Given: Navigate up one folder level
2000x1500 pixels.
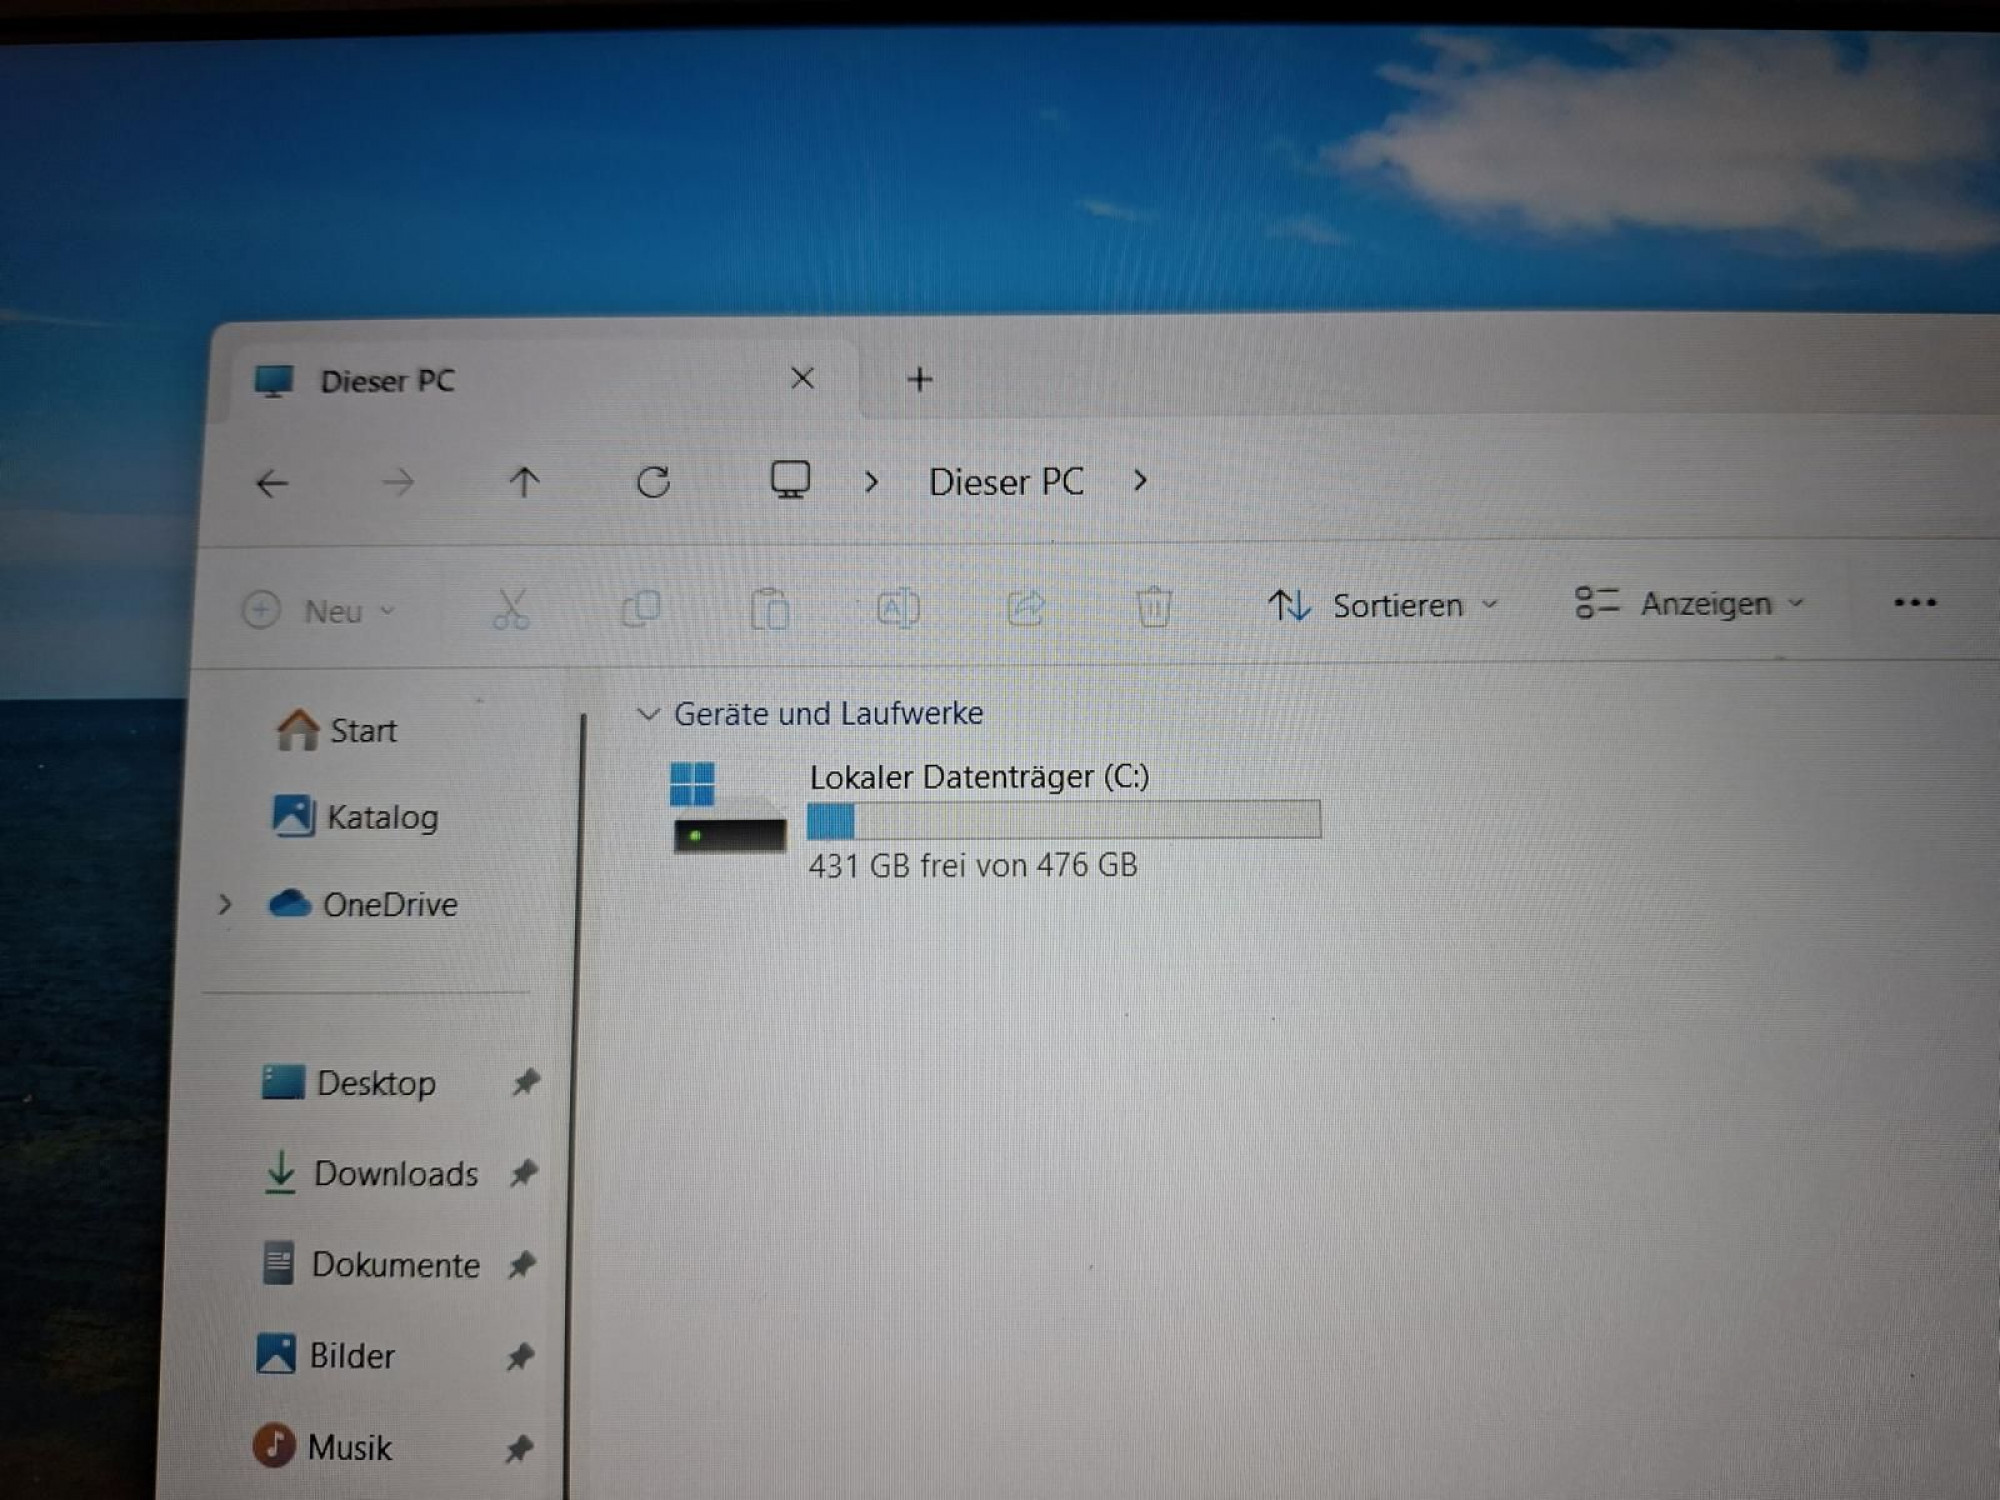Looking at the screenshot, I should (524, 483).
